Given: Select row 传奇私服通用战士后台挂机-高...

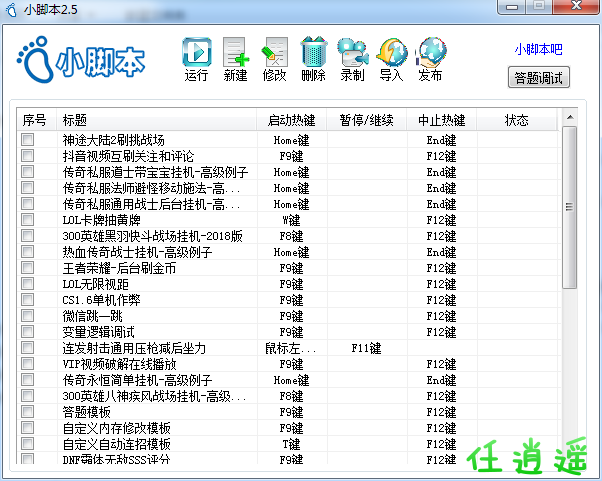Looking at the screenshot, I should (288, 204).
